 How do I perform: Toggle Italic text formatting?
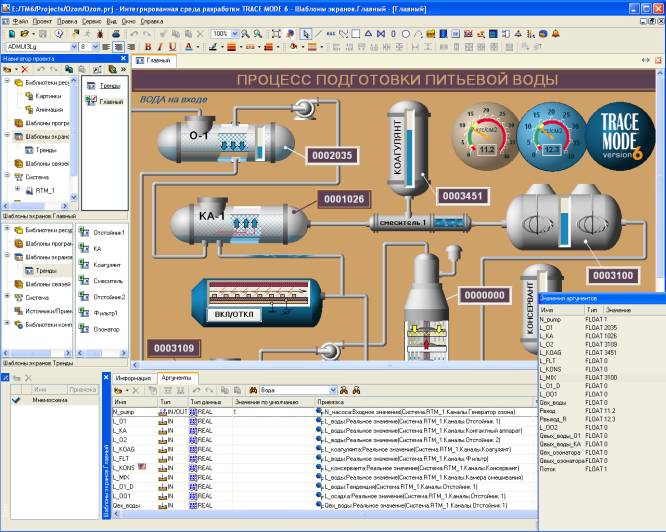coord(159,46)
